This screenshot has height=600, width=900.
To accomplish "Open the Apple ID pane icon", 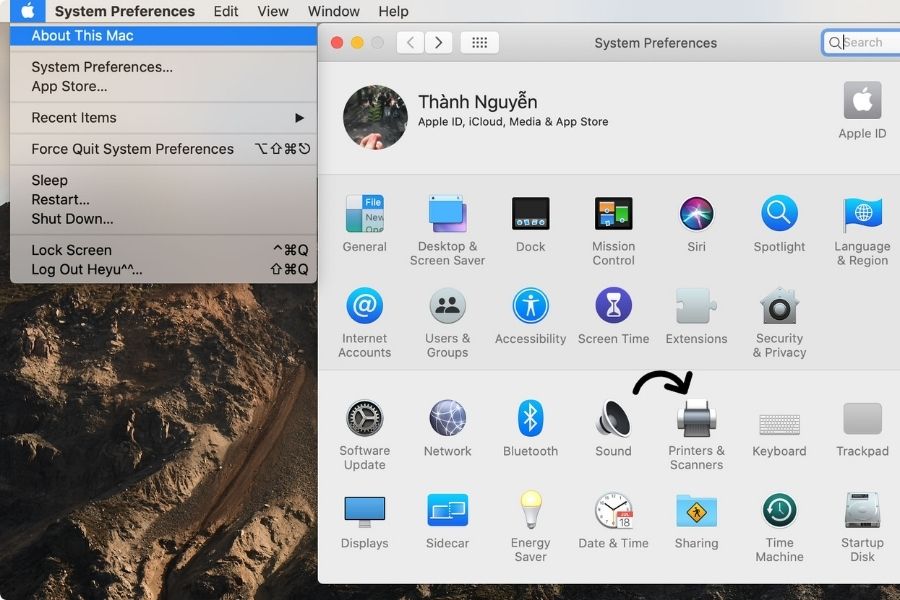I will click(x=862, y=100).
